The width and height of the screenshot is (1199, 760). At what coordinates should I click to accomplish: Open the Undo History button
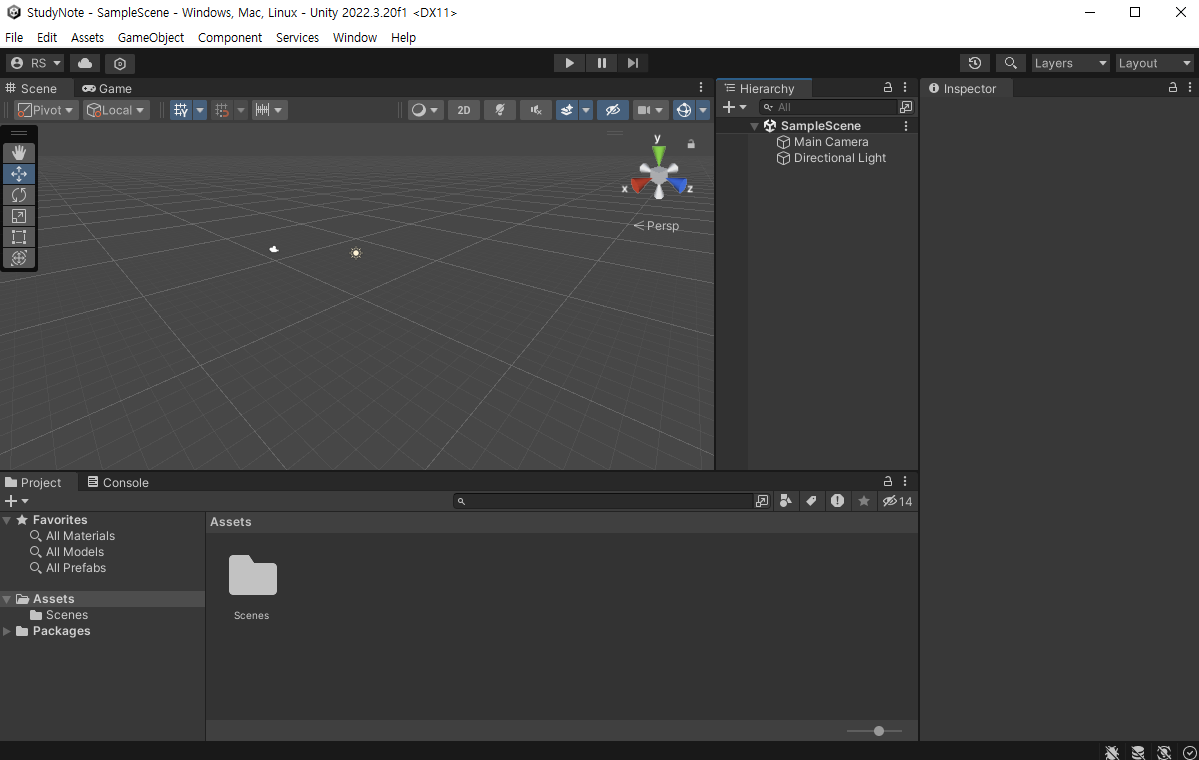click(x=974, y=63)
